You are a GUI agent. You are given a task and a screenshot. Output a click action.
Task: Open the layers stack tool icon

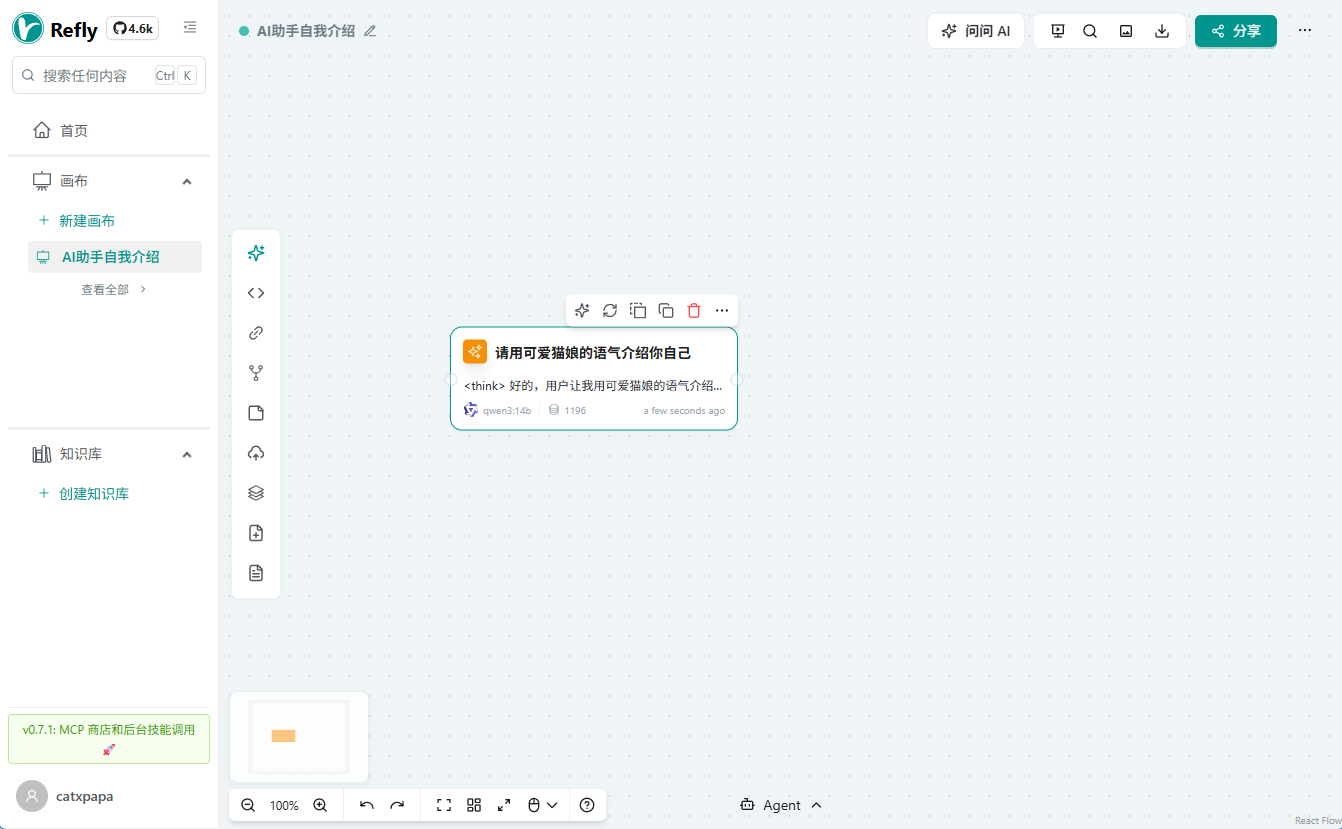point(256,493)
